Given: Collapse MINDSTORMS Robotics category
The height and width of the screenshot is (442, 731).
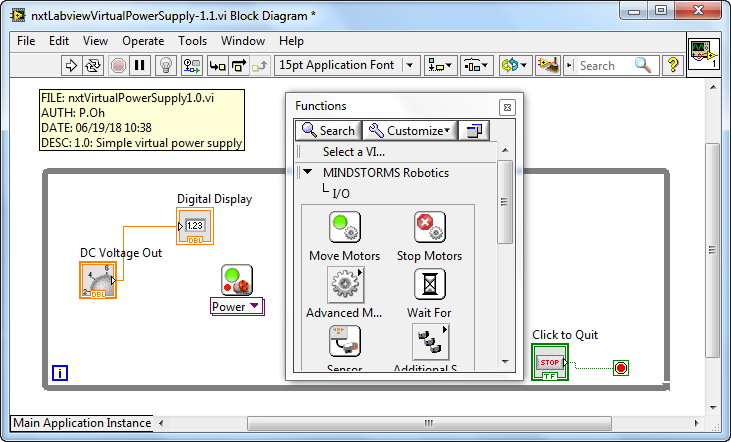Looking at the screenshot, I should click(x=308, y=172).
